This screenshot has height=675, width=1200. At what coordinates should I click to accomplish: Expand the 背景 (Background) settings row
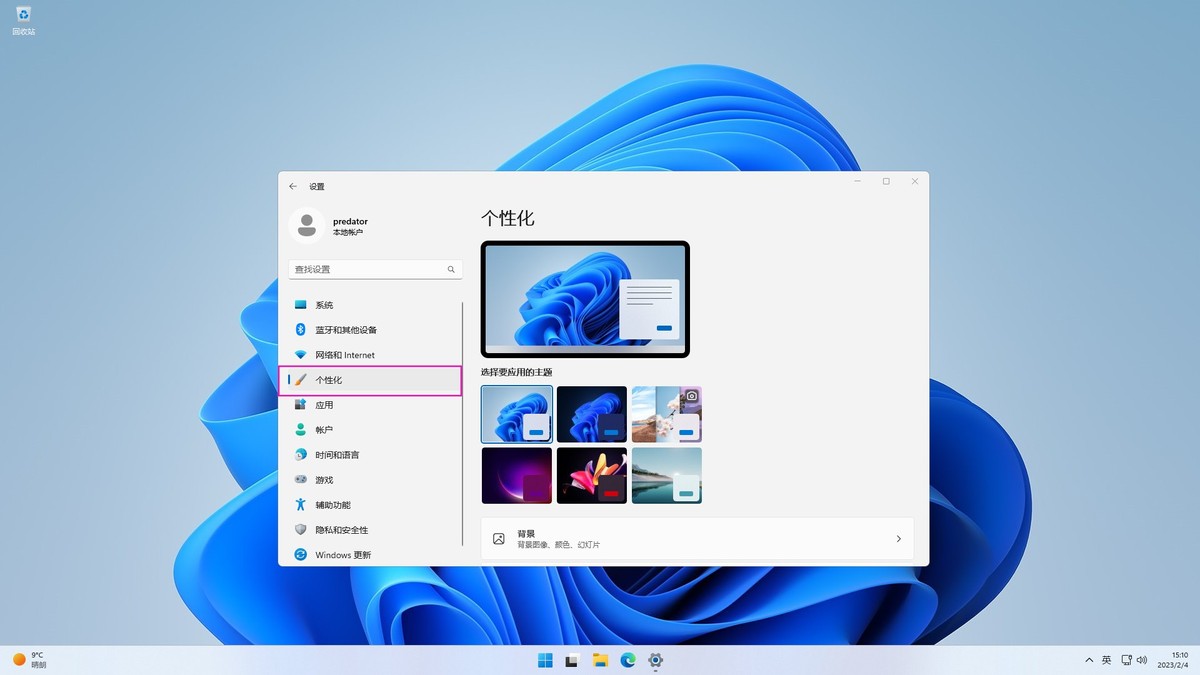coord(697,538)
